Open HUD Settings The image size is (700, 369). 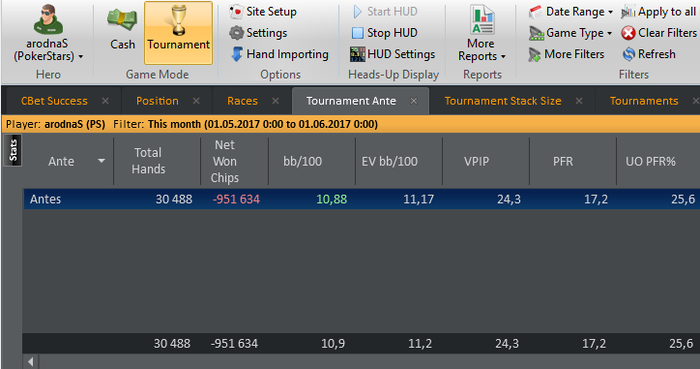(393, 54)
